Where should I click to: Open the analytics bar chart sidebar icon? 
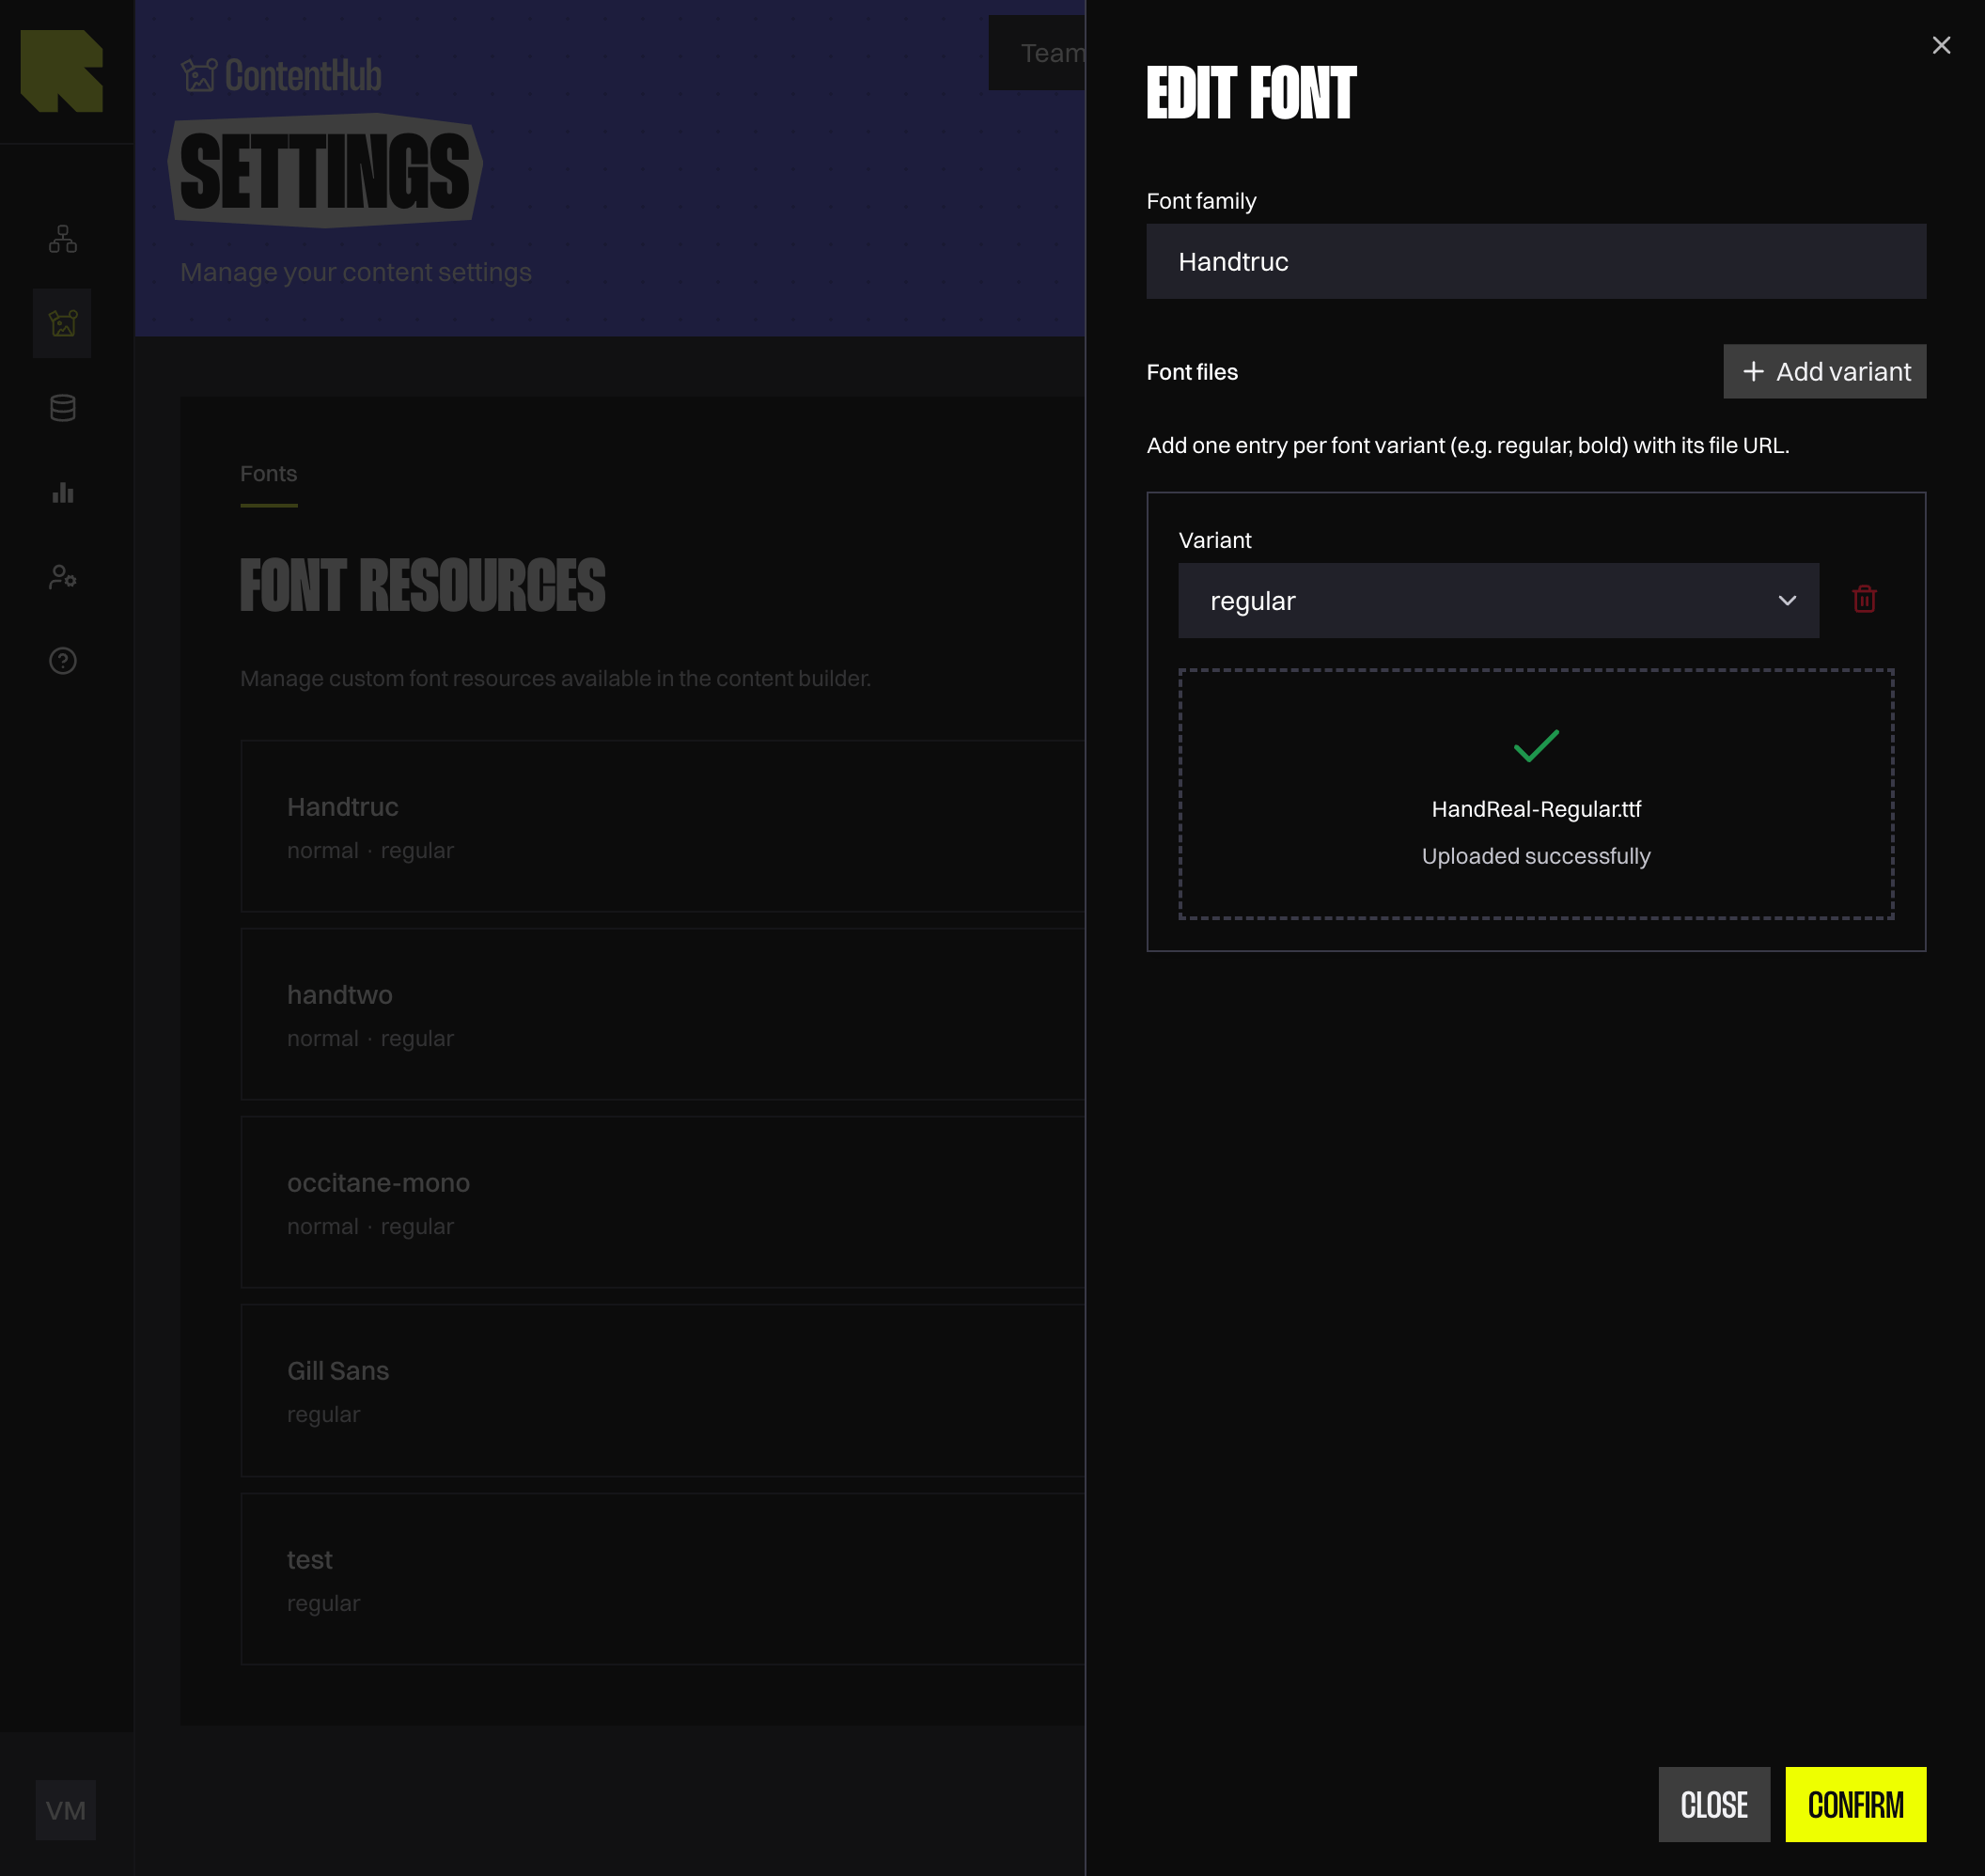(63, 492)
